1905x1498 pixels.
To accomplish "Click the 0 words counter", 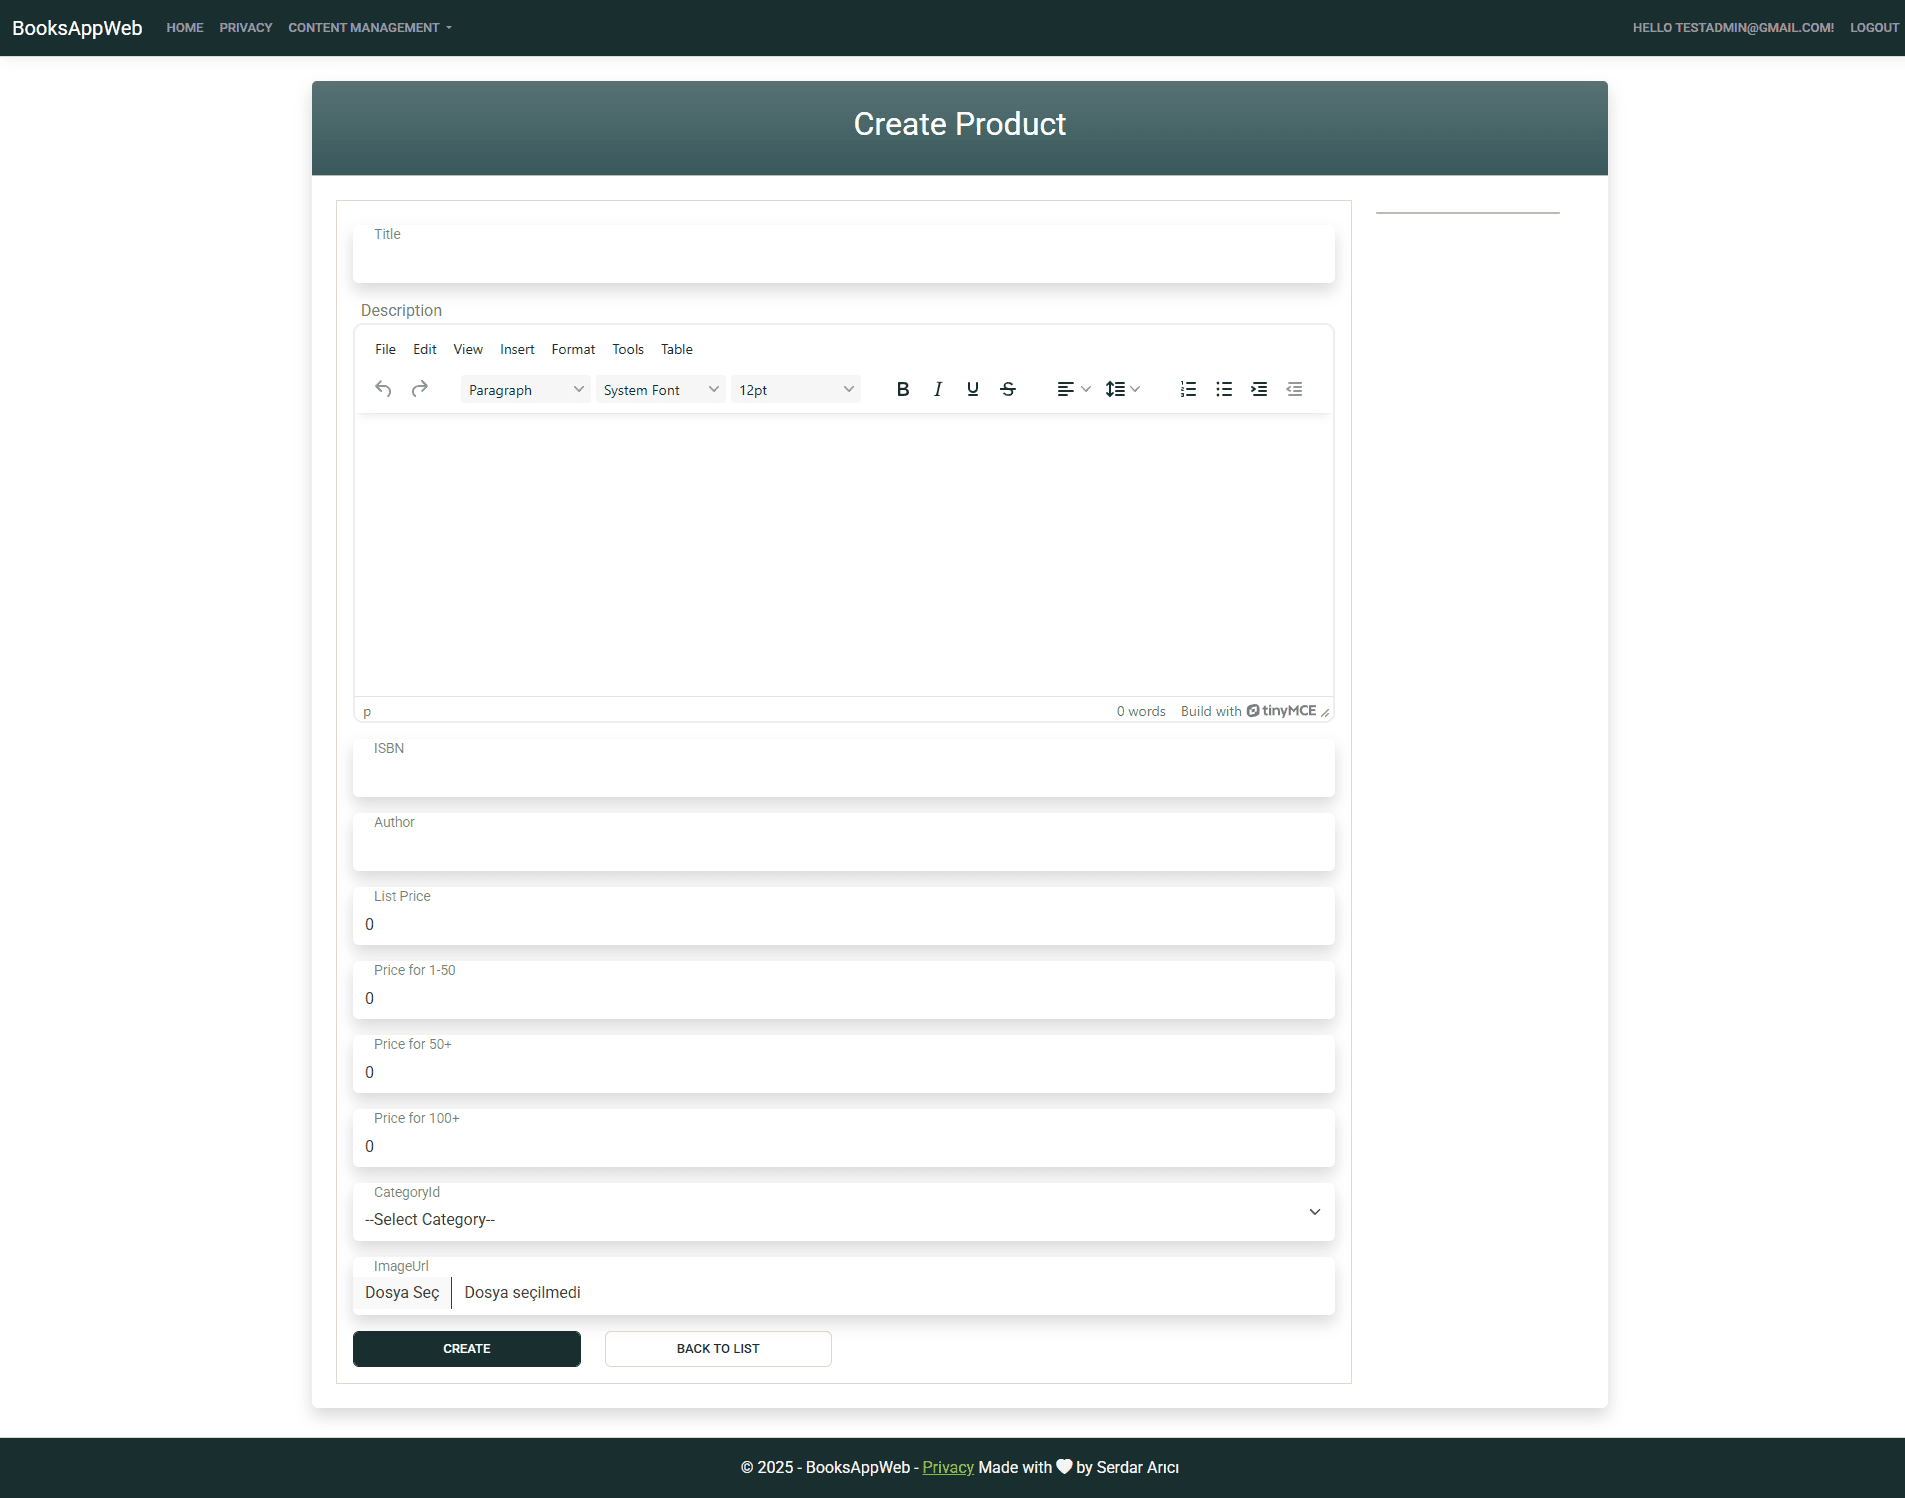I will pos(1141,711).
